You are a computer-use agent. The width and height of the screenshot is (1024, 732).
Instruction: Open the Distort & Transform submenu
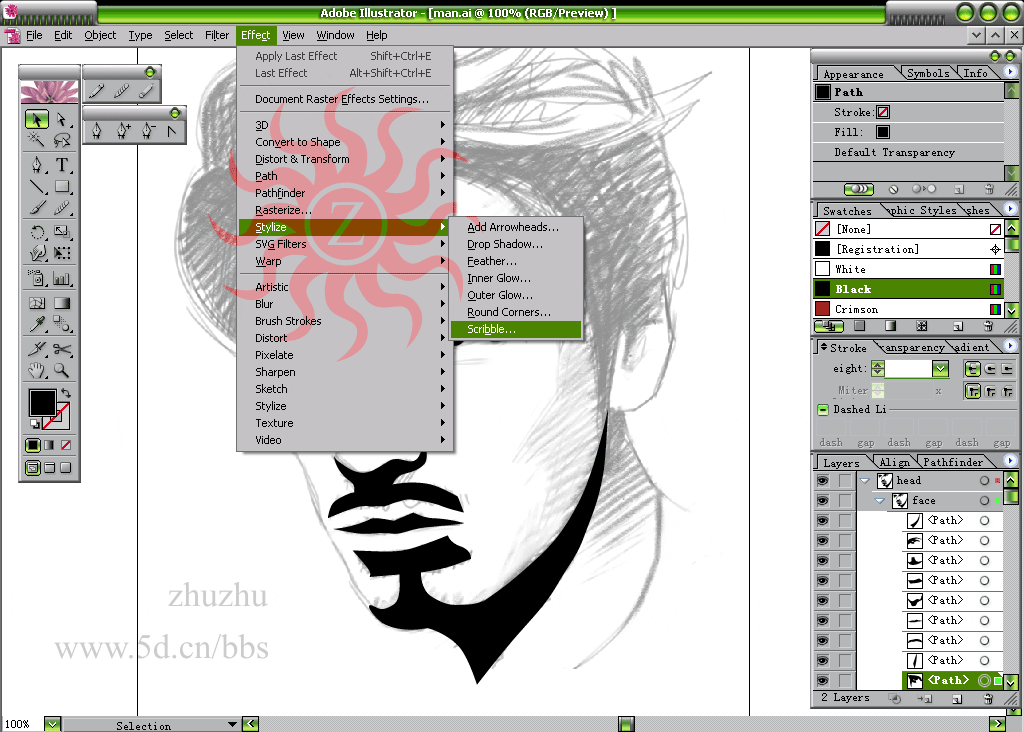click(x=344, y=159)
